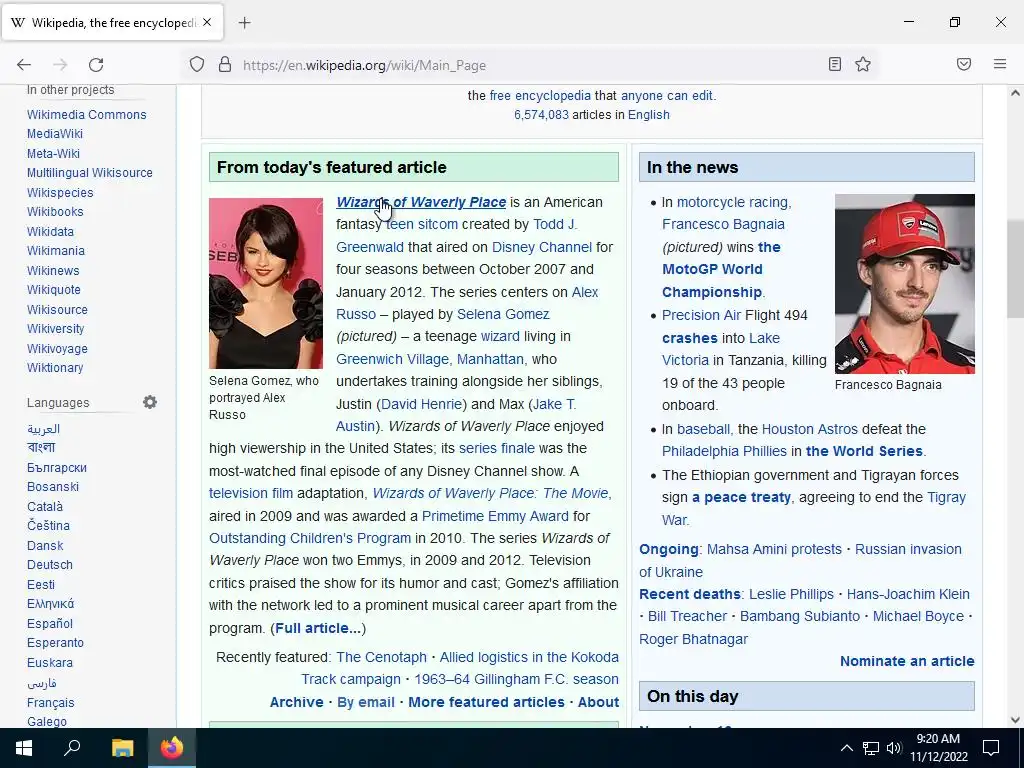
Task: Open the featured article Archive link
Action: [296, 702]
